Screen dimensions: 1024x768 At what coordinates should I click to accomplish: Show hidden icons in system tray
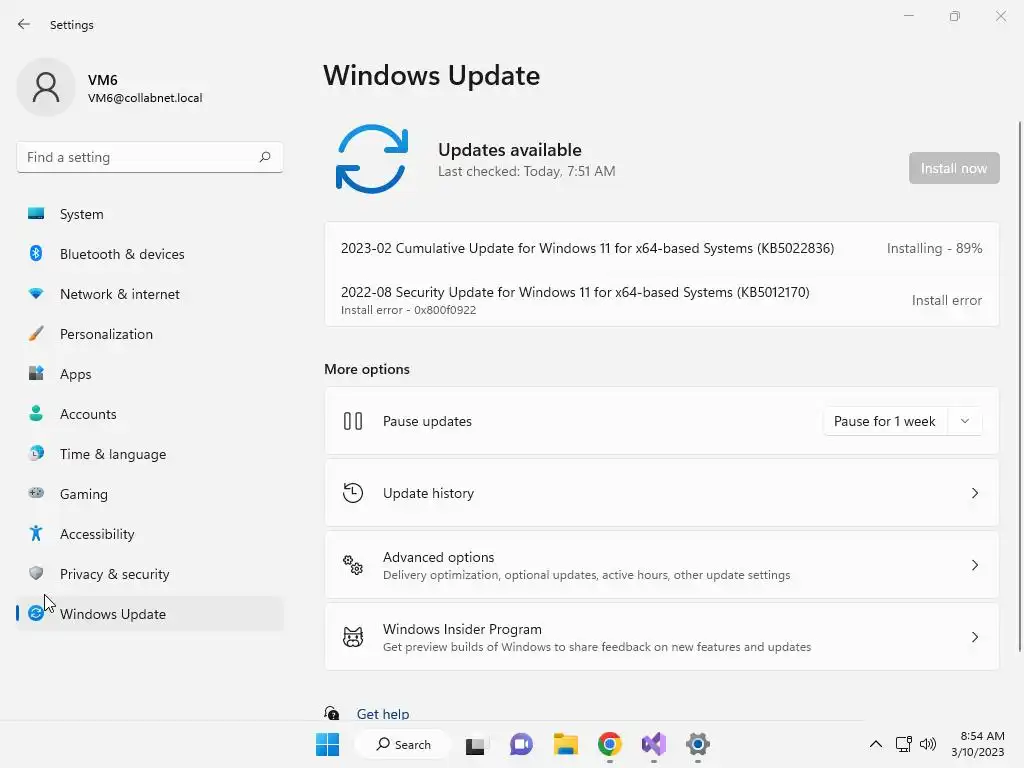coord(876,744)
